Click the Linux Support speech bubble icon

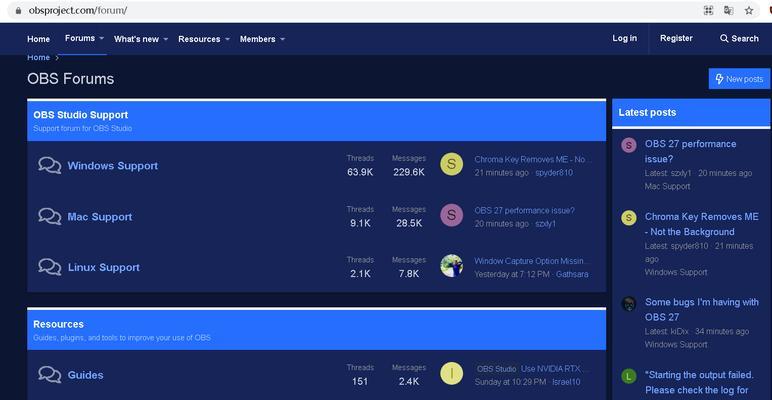click(50, 267)
